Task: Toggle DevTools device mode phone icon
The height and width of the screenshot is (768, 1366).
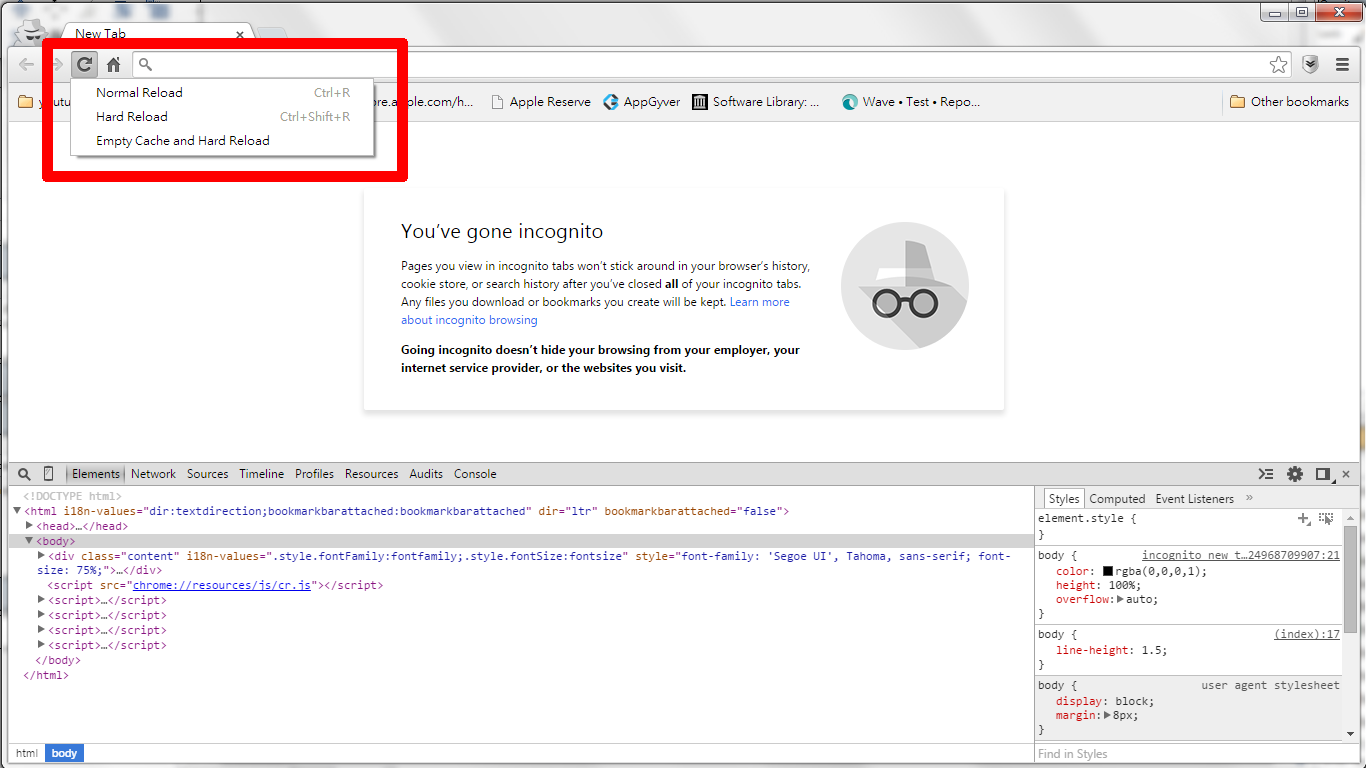Action: (48, 474)
